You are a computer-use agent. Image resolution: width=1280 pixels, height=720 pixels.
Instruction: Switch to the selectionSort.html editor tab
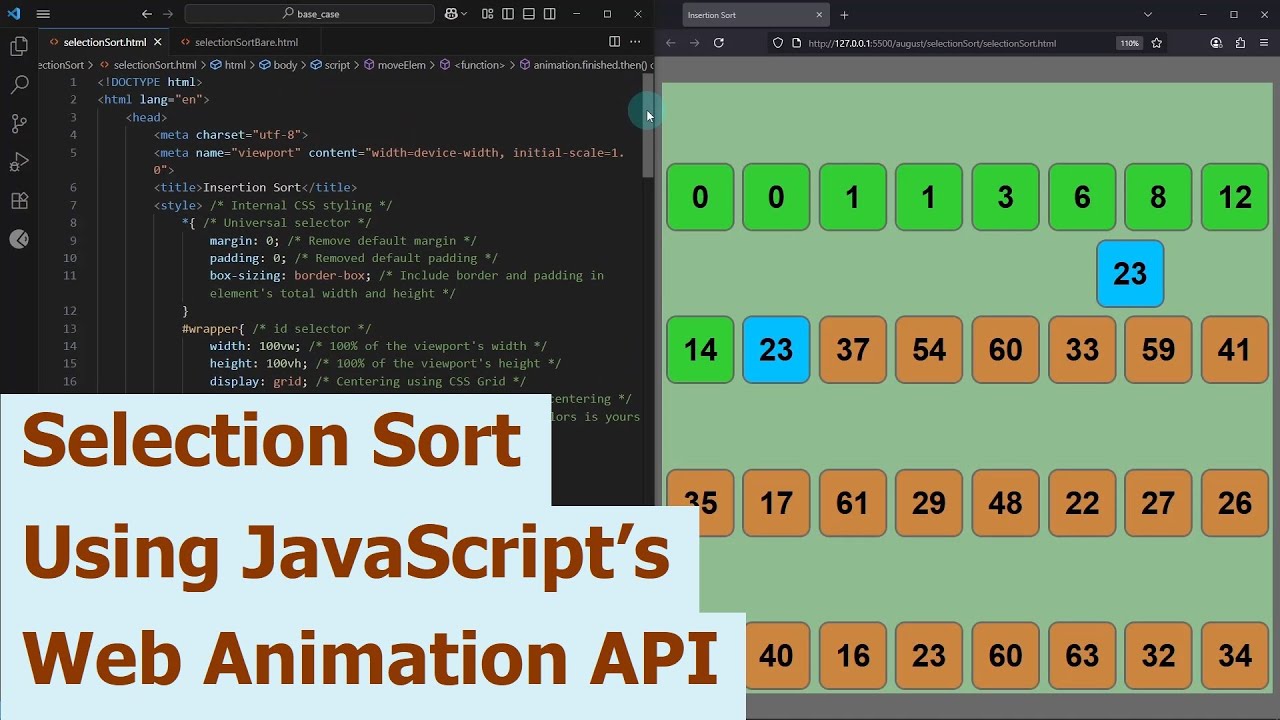tap(105, 42)
